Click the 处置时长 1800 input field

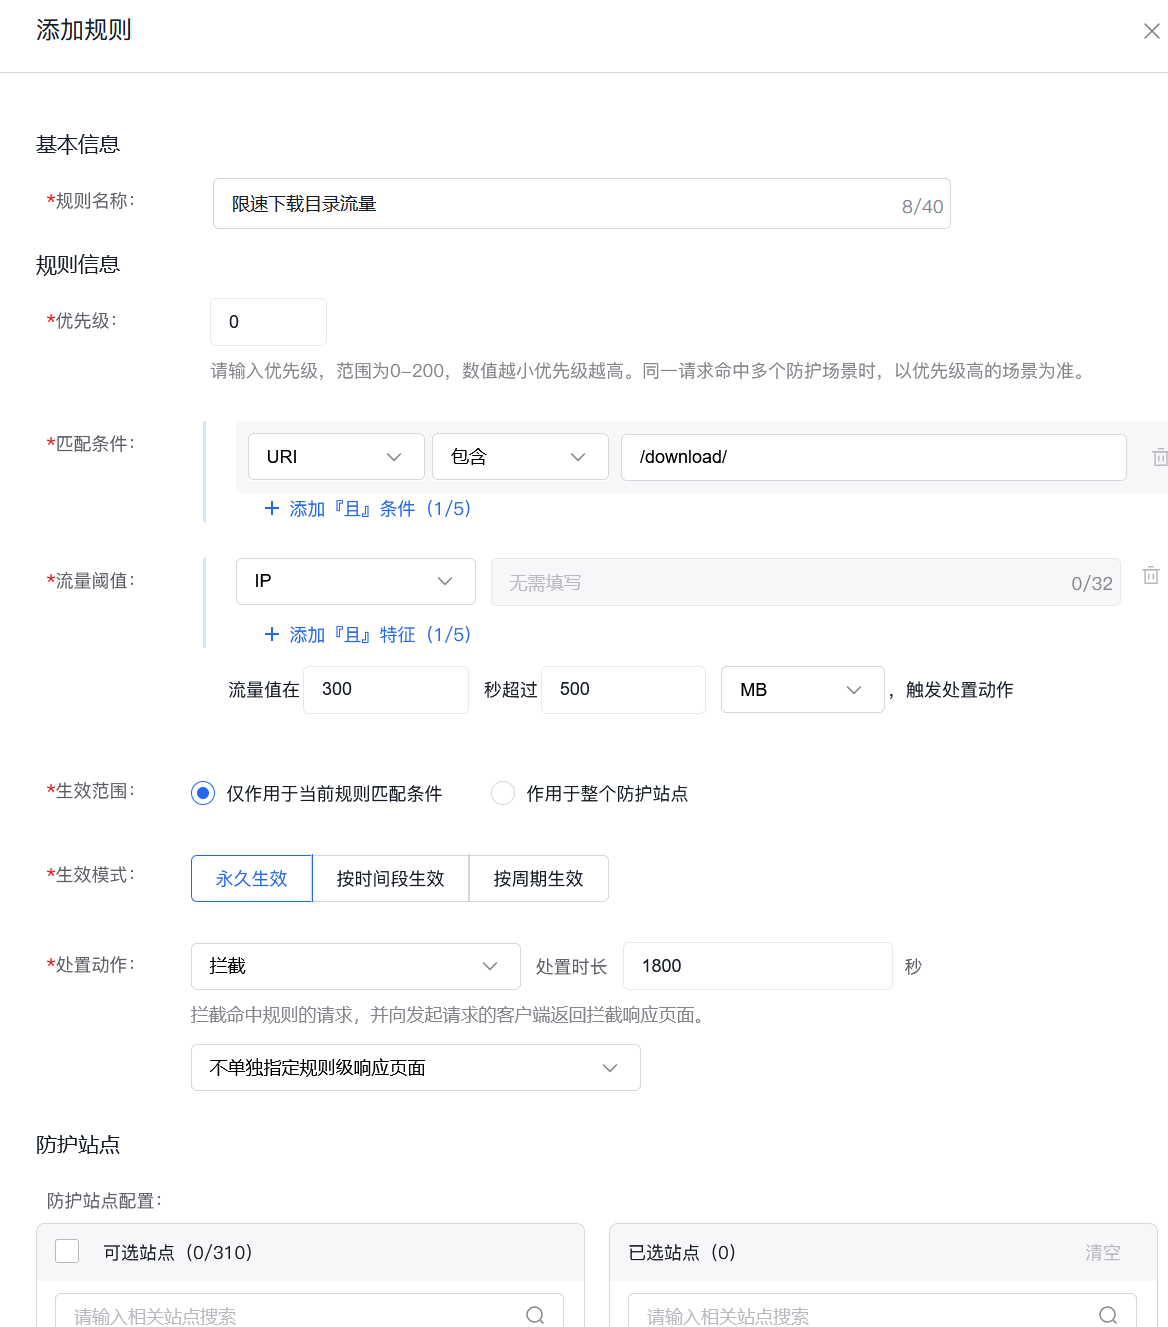pos(758,966)
